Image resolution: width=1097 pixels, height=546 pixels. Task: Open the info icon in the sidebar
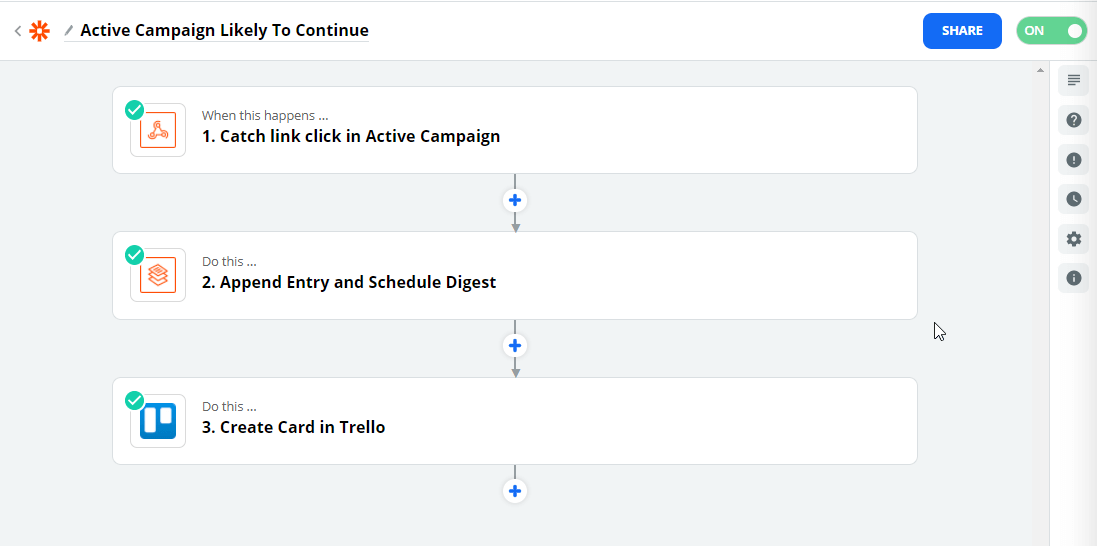1073,278
